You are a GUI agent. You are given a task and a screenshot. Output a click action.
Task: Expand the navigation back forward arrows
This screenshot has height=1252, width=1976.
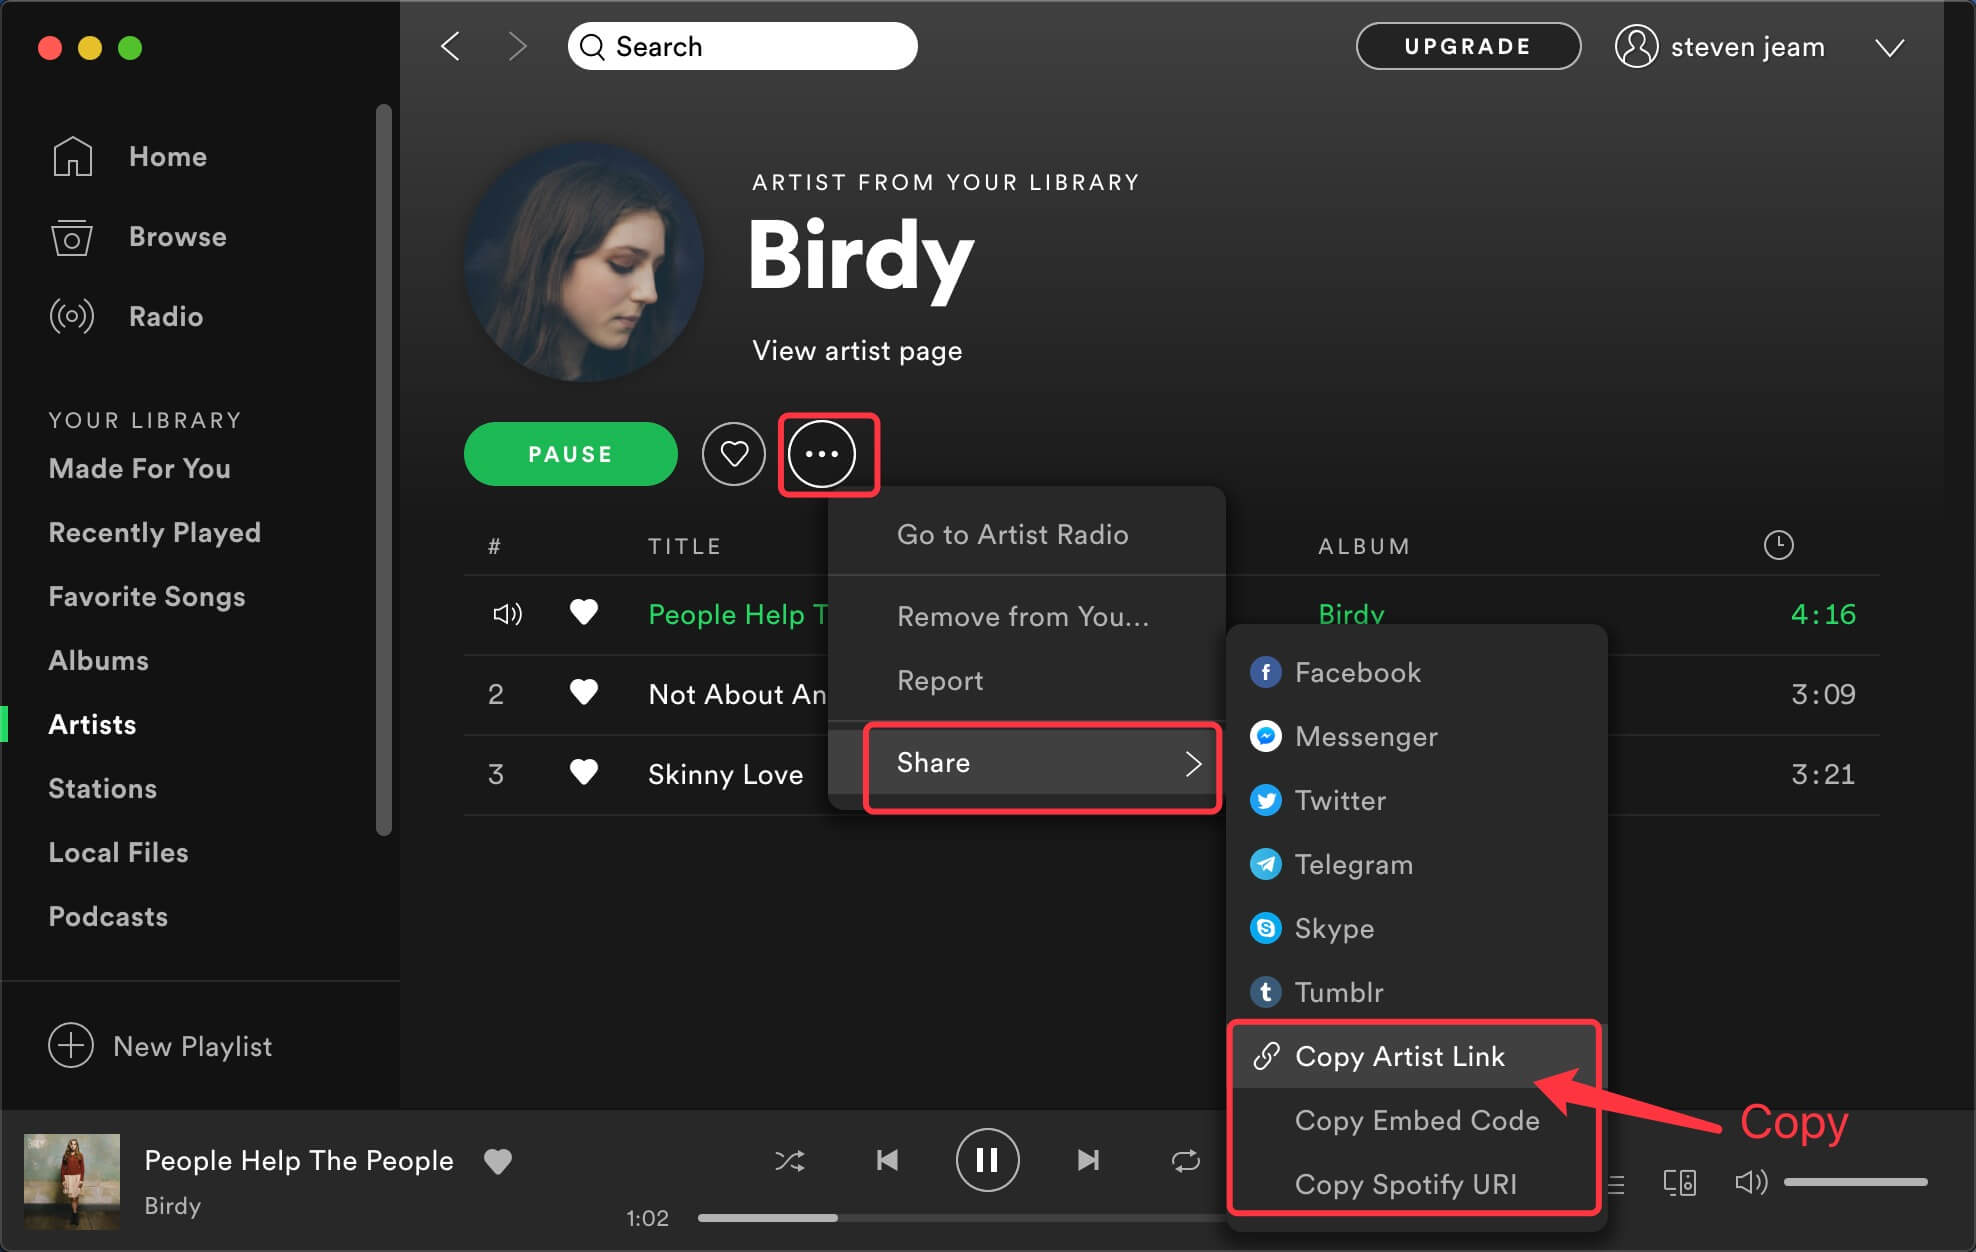pos(487,45)
